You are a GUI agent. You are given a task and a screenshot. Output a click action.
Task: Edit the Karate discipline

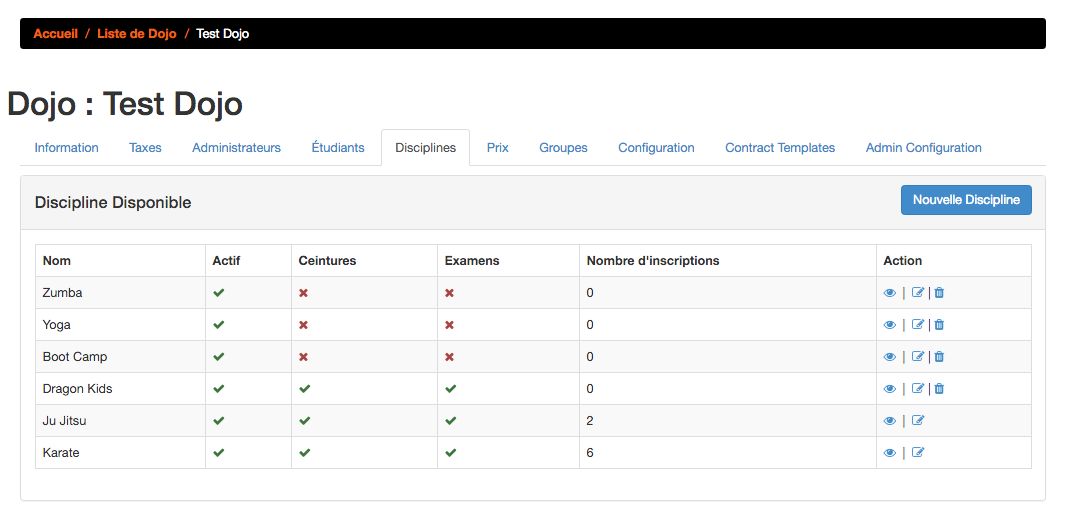point(918,452)
